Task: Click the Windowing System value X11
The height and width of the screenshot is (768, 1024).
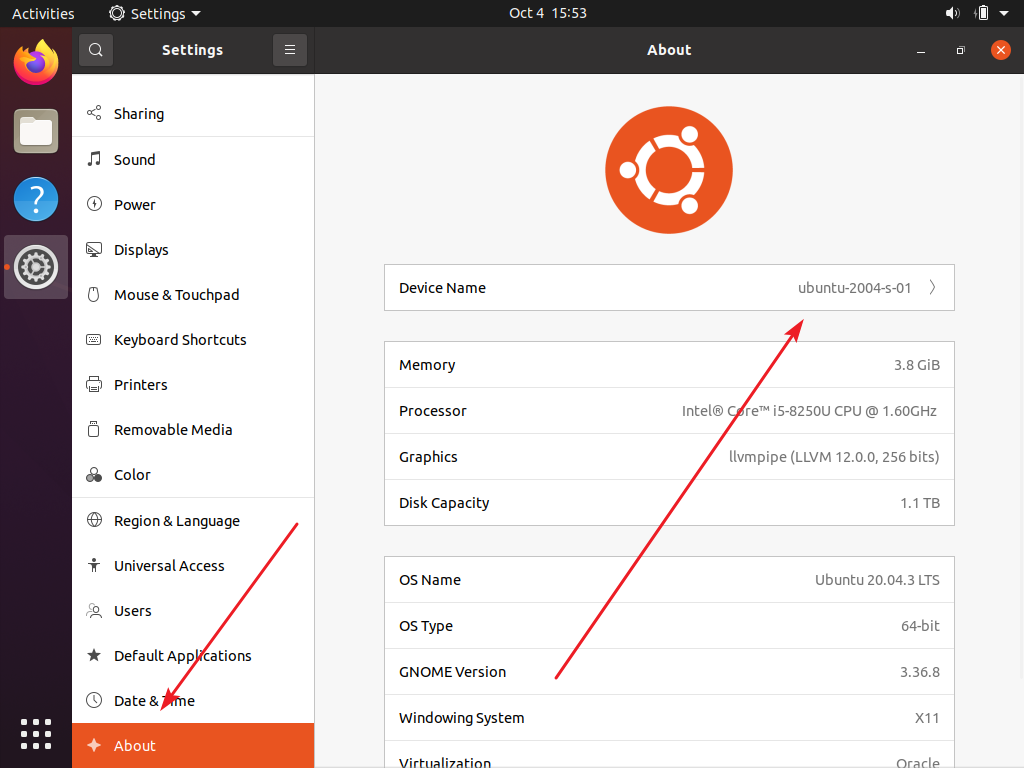Action: coord(927,718)
